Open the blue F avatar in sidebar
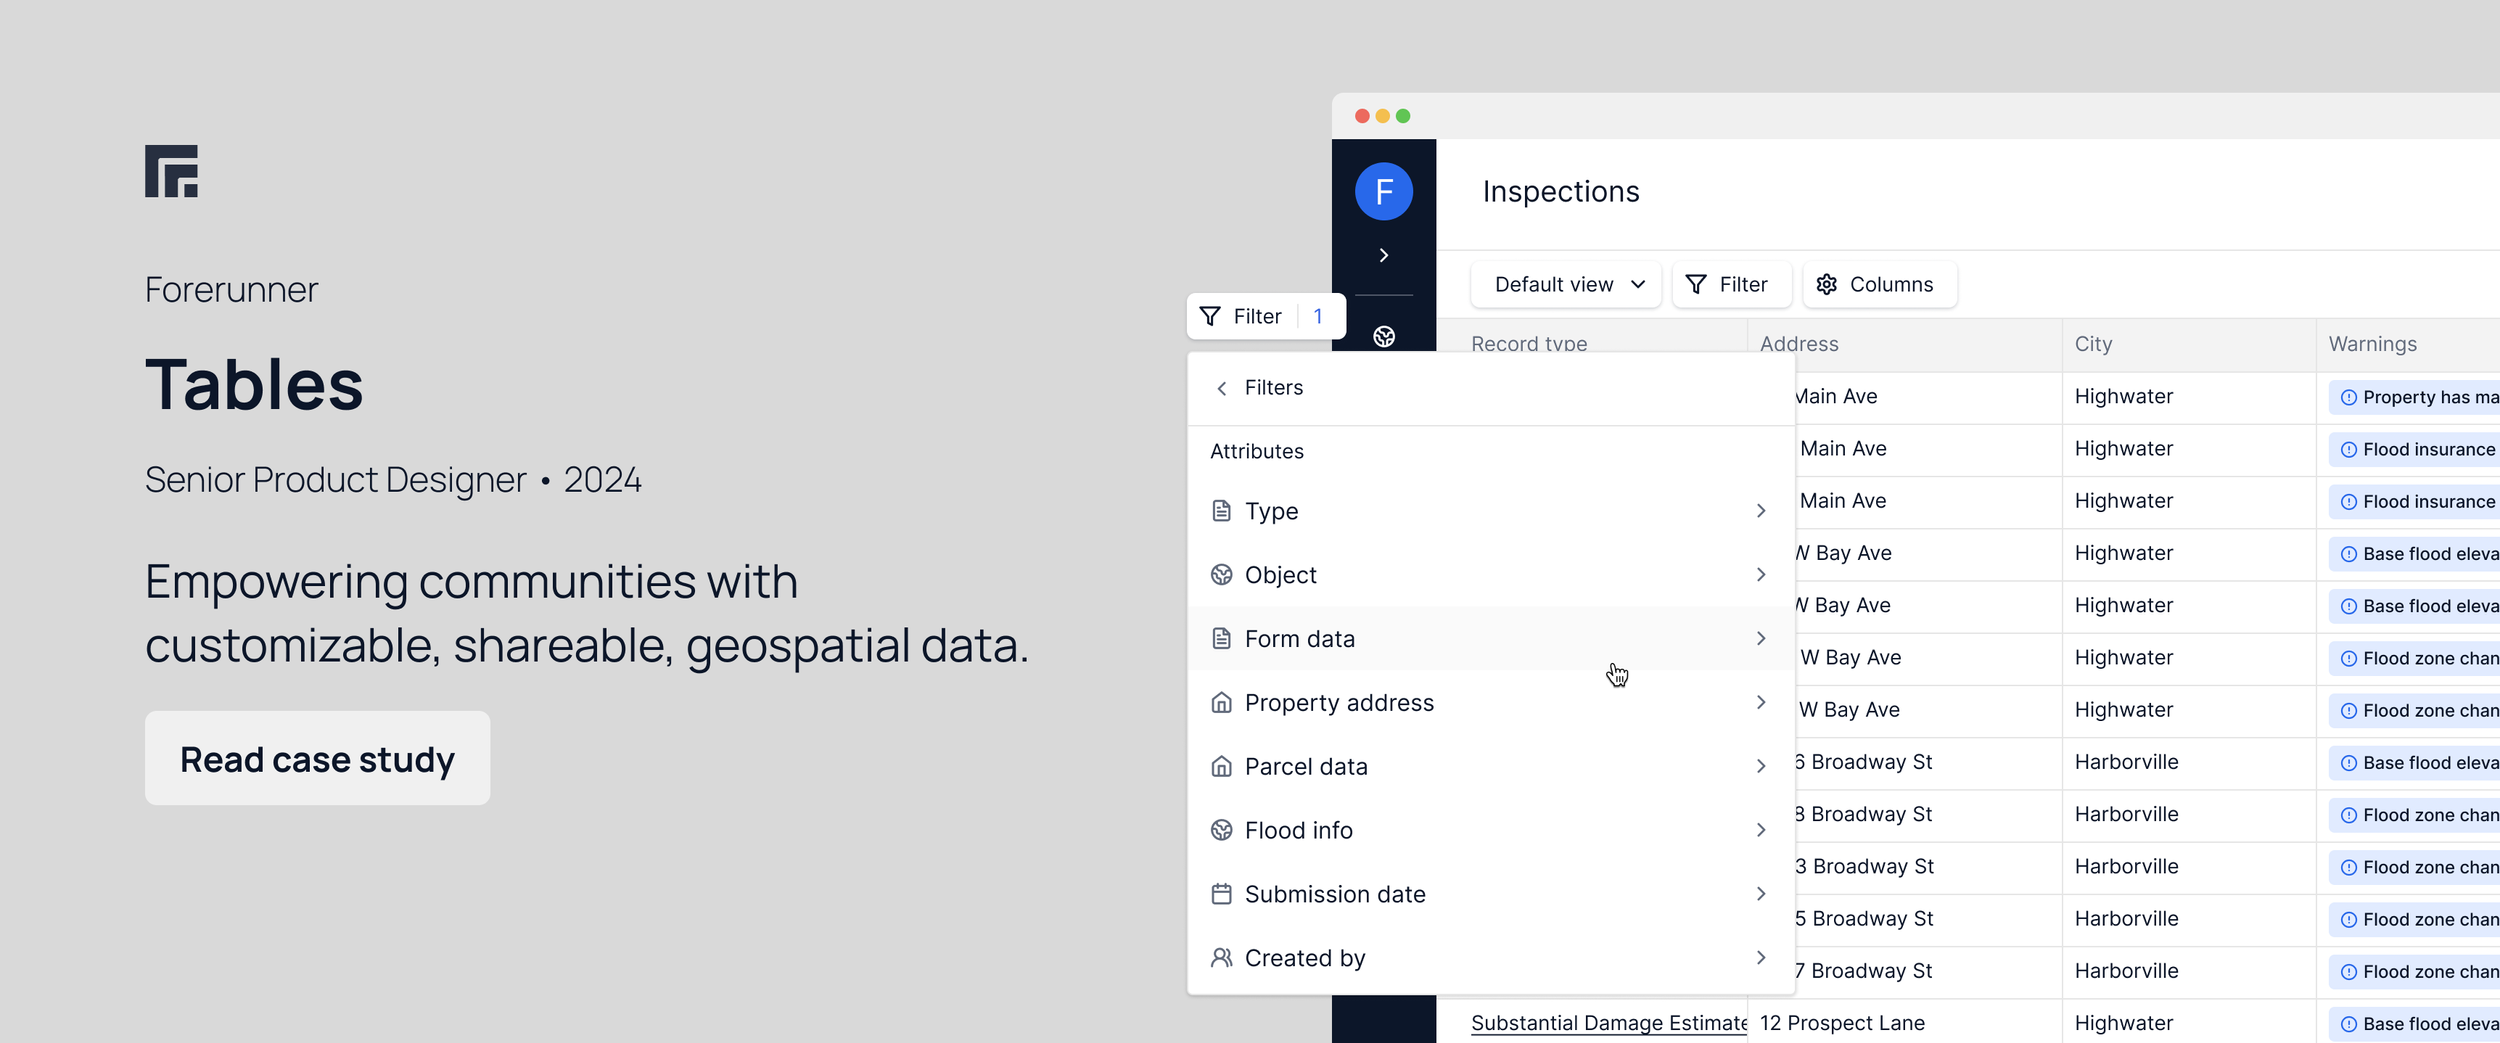The image size is (2500, 1043). point(1384,191)
